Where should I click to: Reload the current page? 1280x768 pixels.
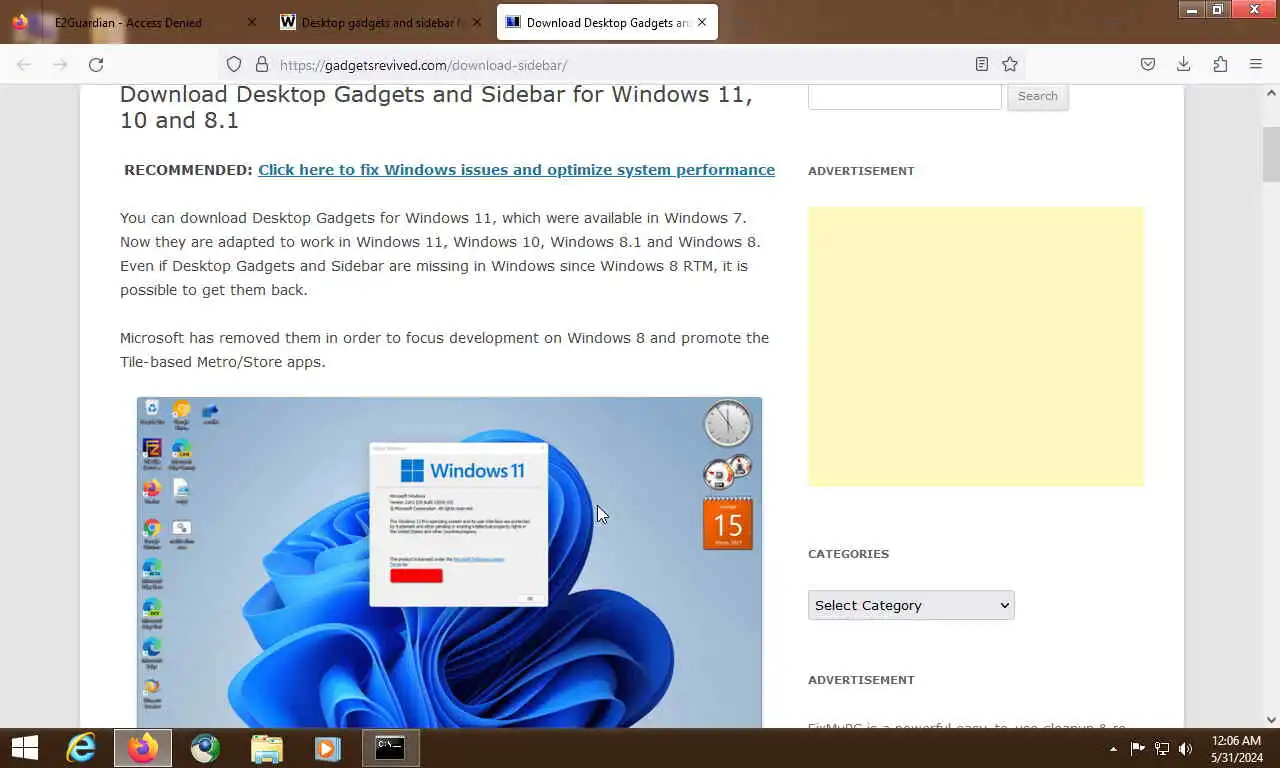tap(96, 65)
